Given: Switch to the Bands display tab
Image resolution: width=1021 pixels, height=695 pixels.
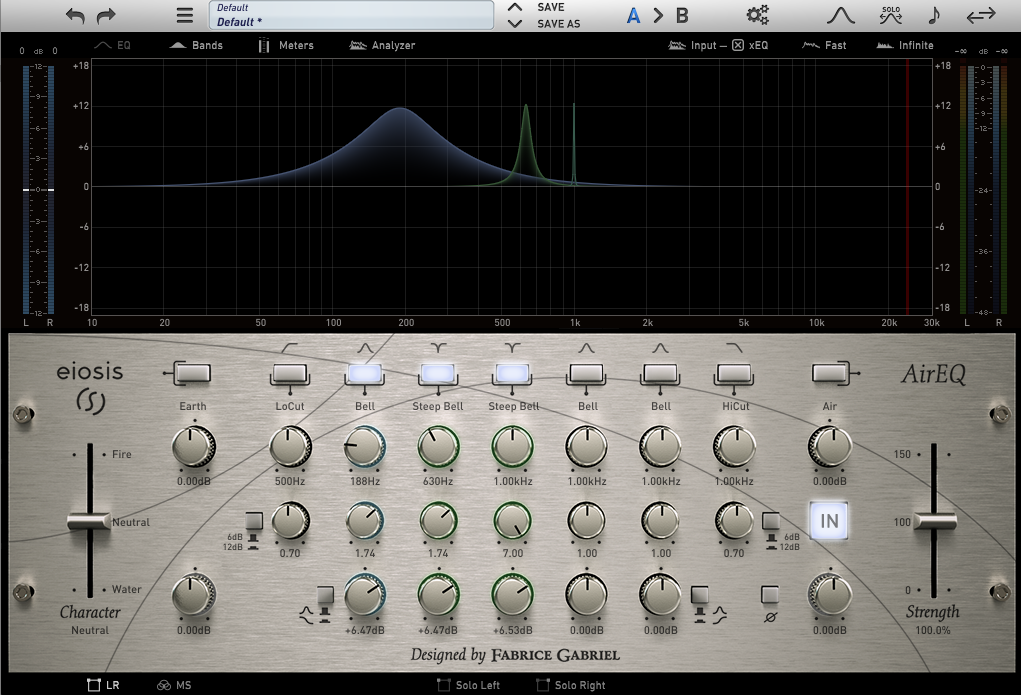Looking at the screenshot, I should (196, 45).
